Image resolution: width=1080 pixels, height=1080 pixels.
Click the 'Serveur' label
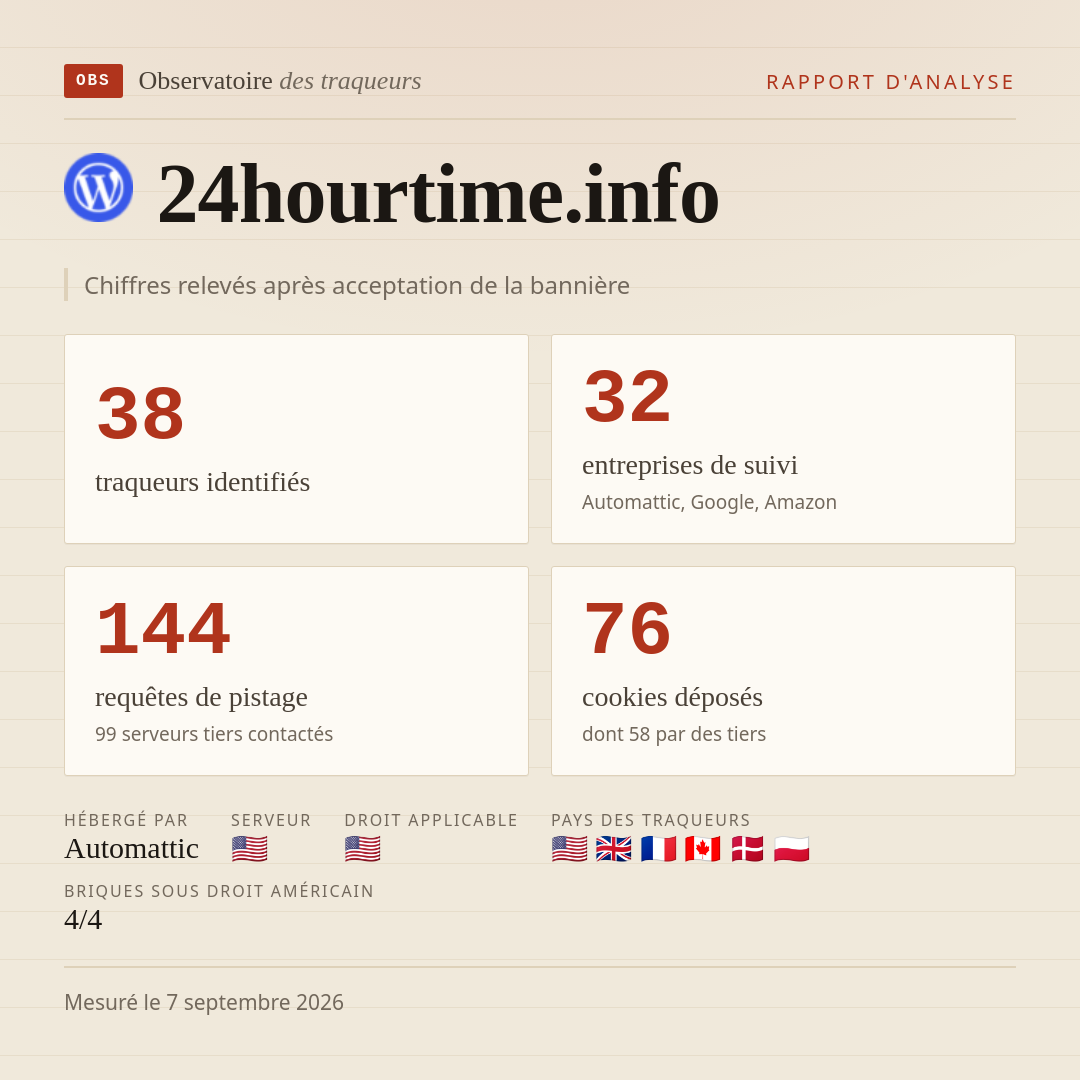point(271,820)
